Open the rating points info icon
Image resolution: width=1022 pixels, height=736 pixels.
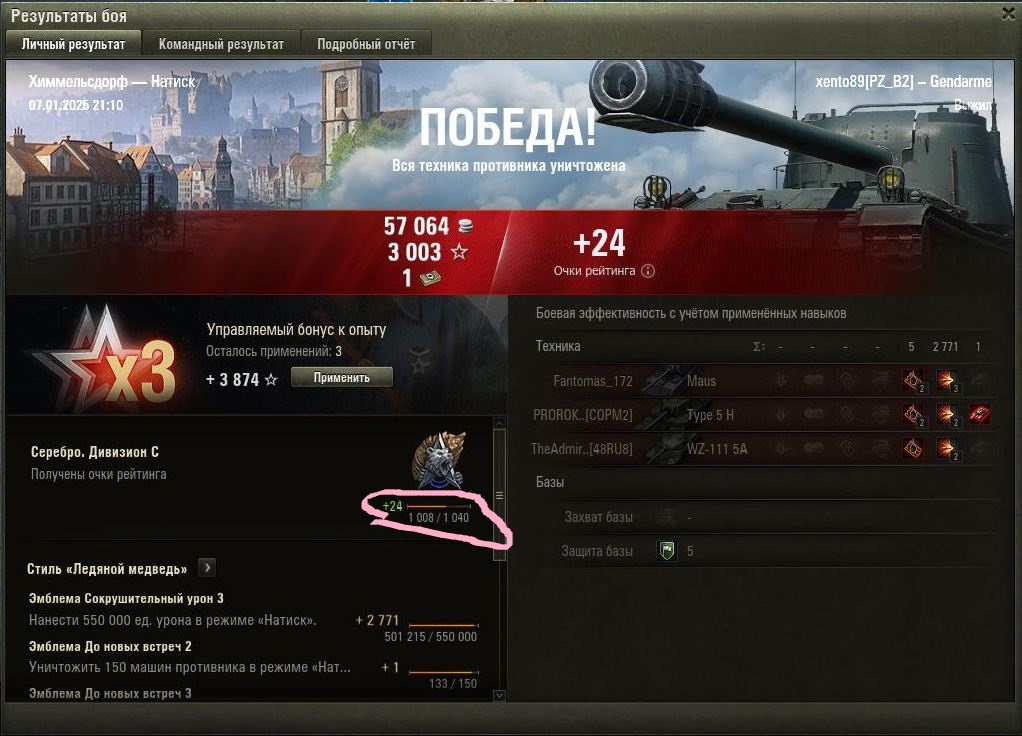(x=648, y=271)
